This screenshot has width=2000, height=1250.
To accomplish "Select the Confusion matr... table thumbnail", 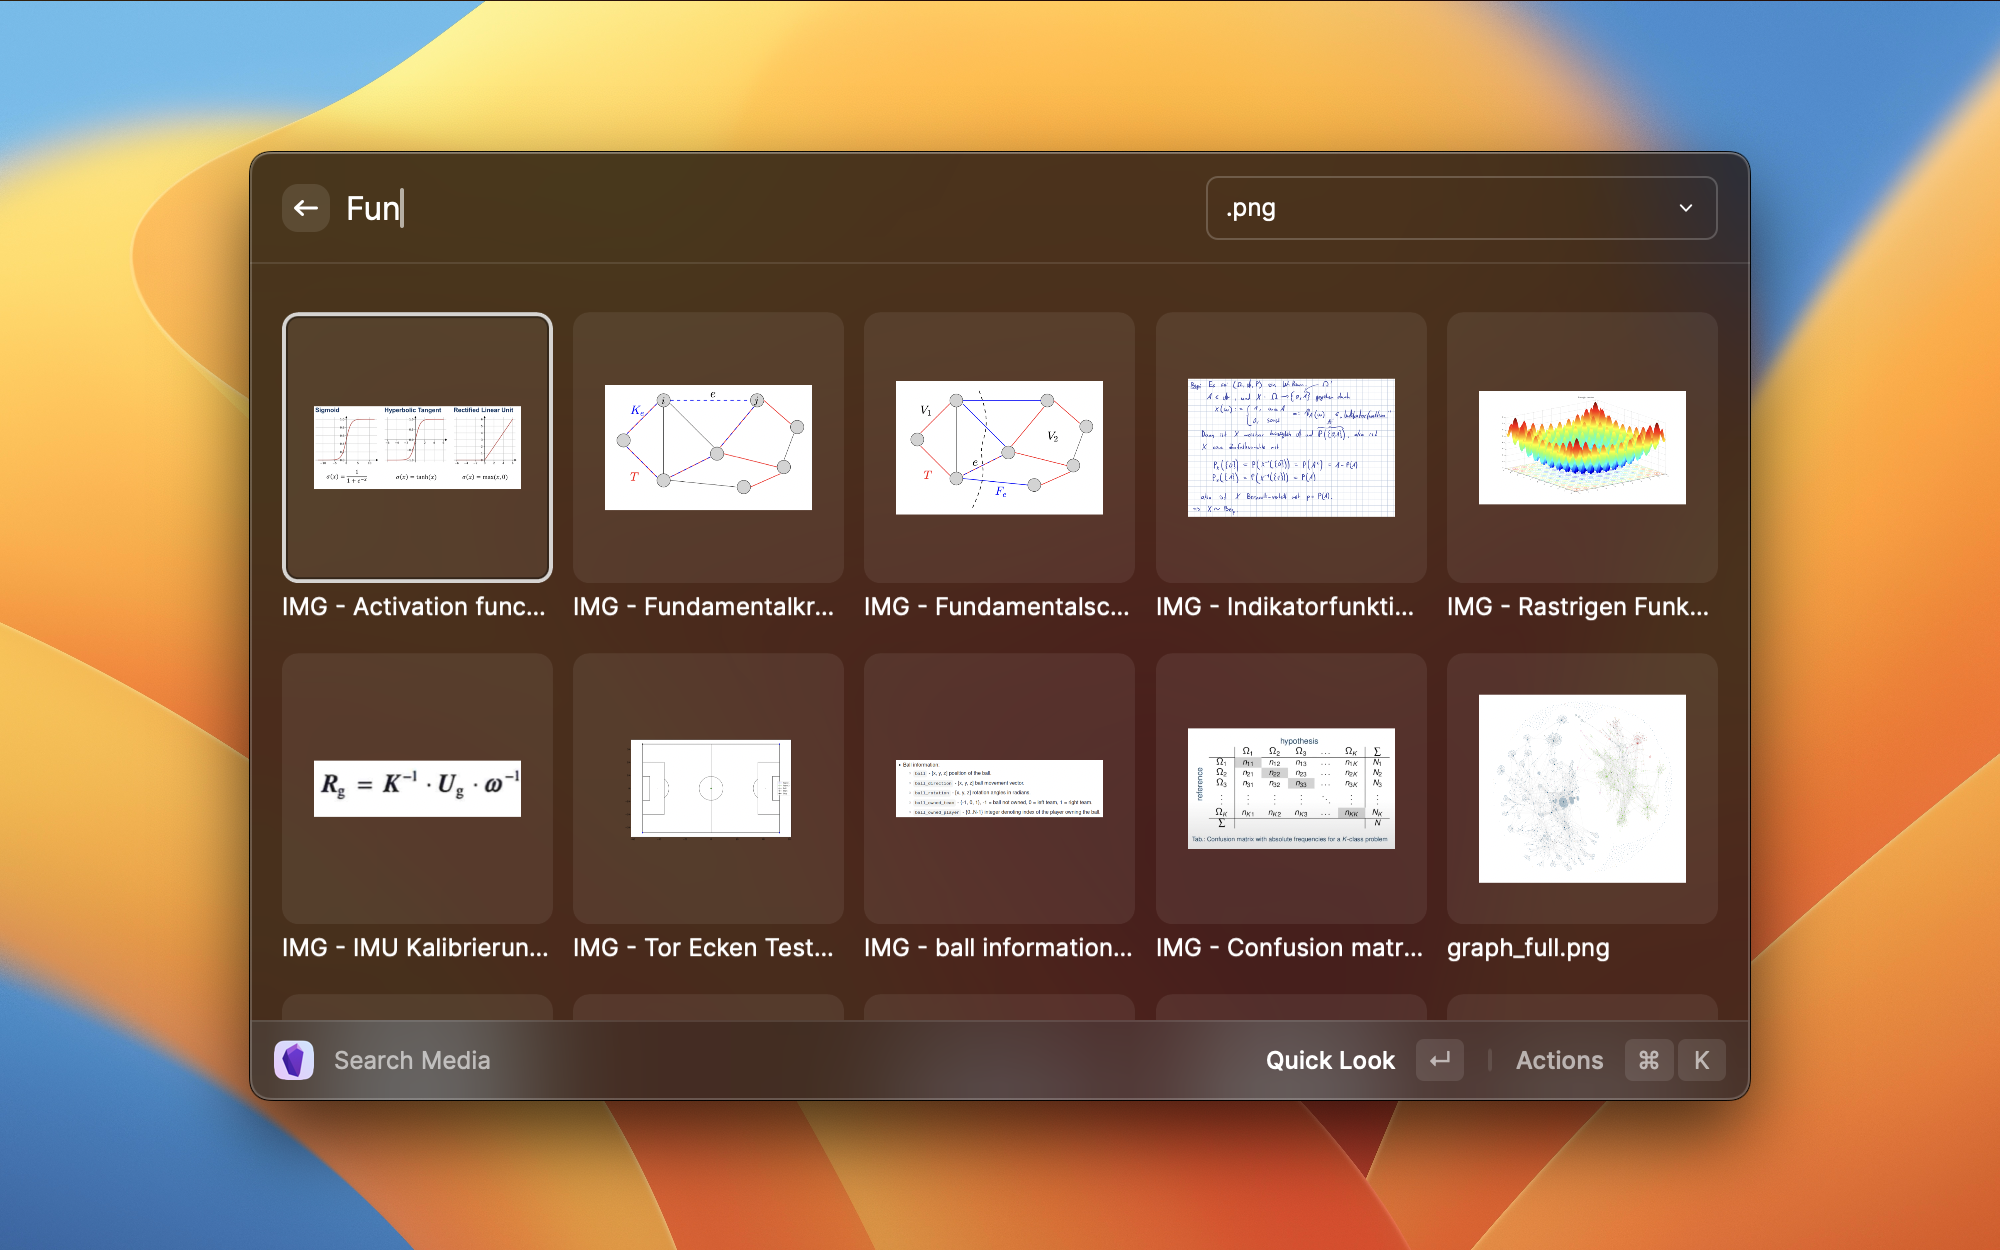I will 1291,788.
